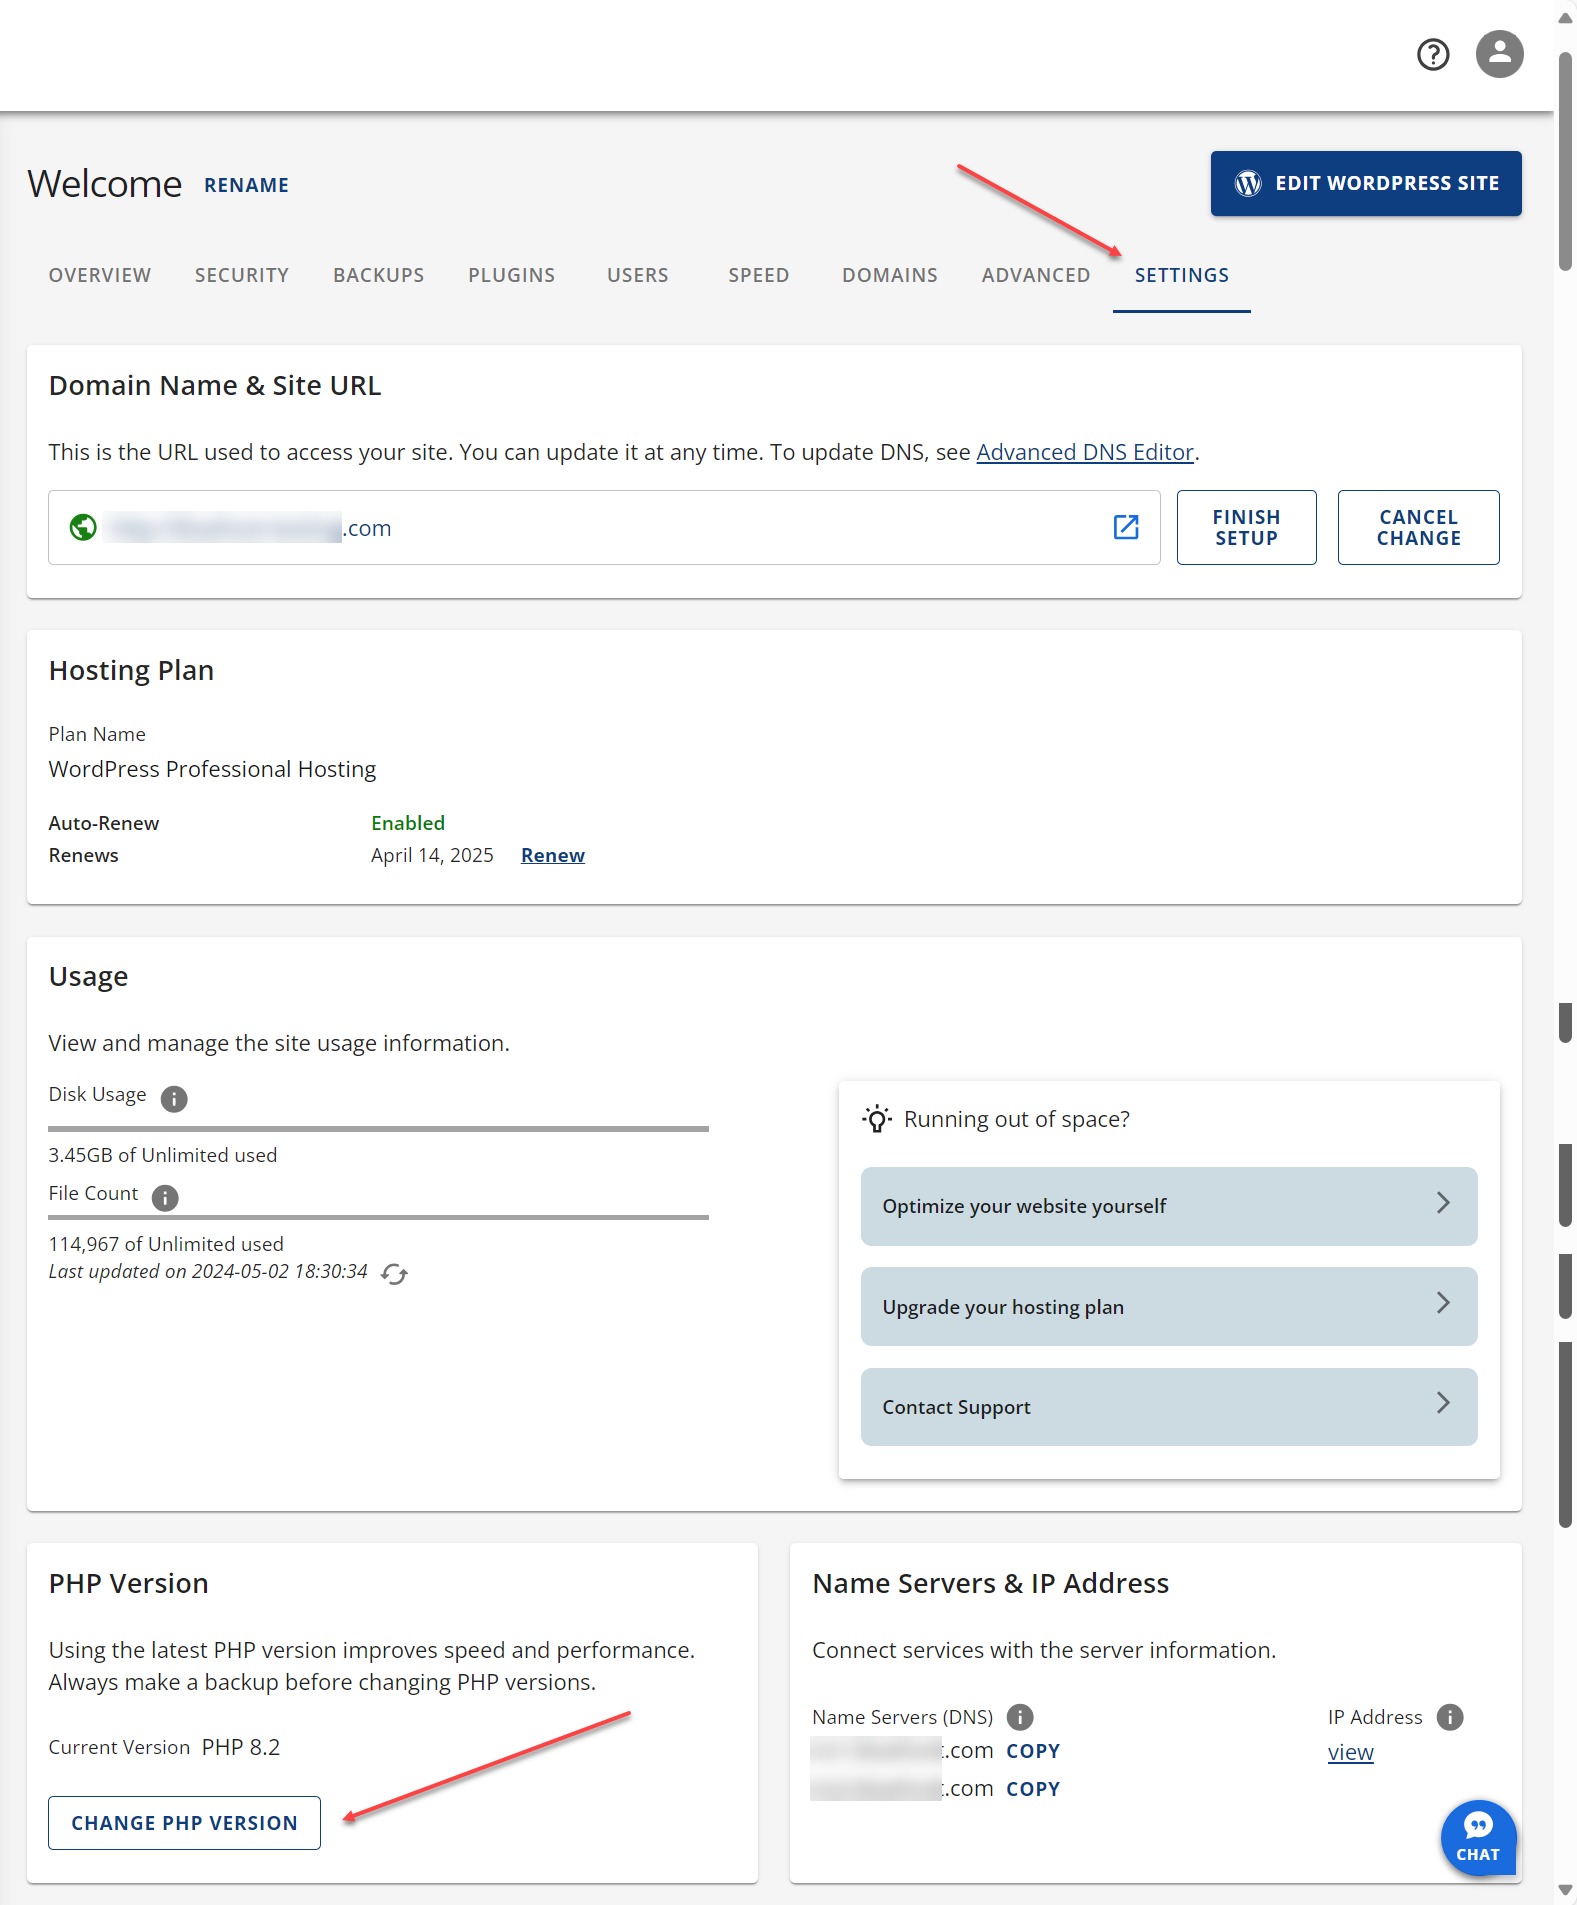This screenshot has height=1905, width=1577.
Task: Switch to the Plugins tab
Action: pos(512,275)
